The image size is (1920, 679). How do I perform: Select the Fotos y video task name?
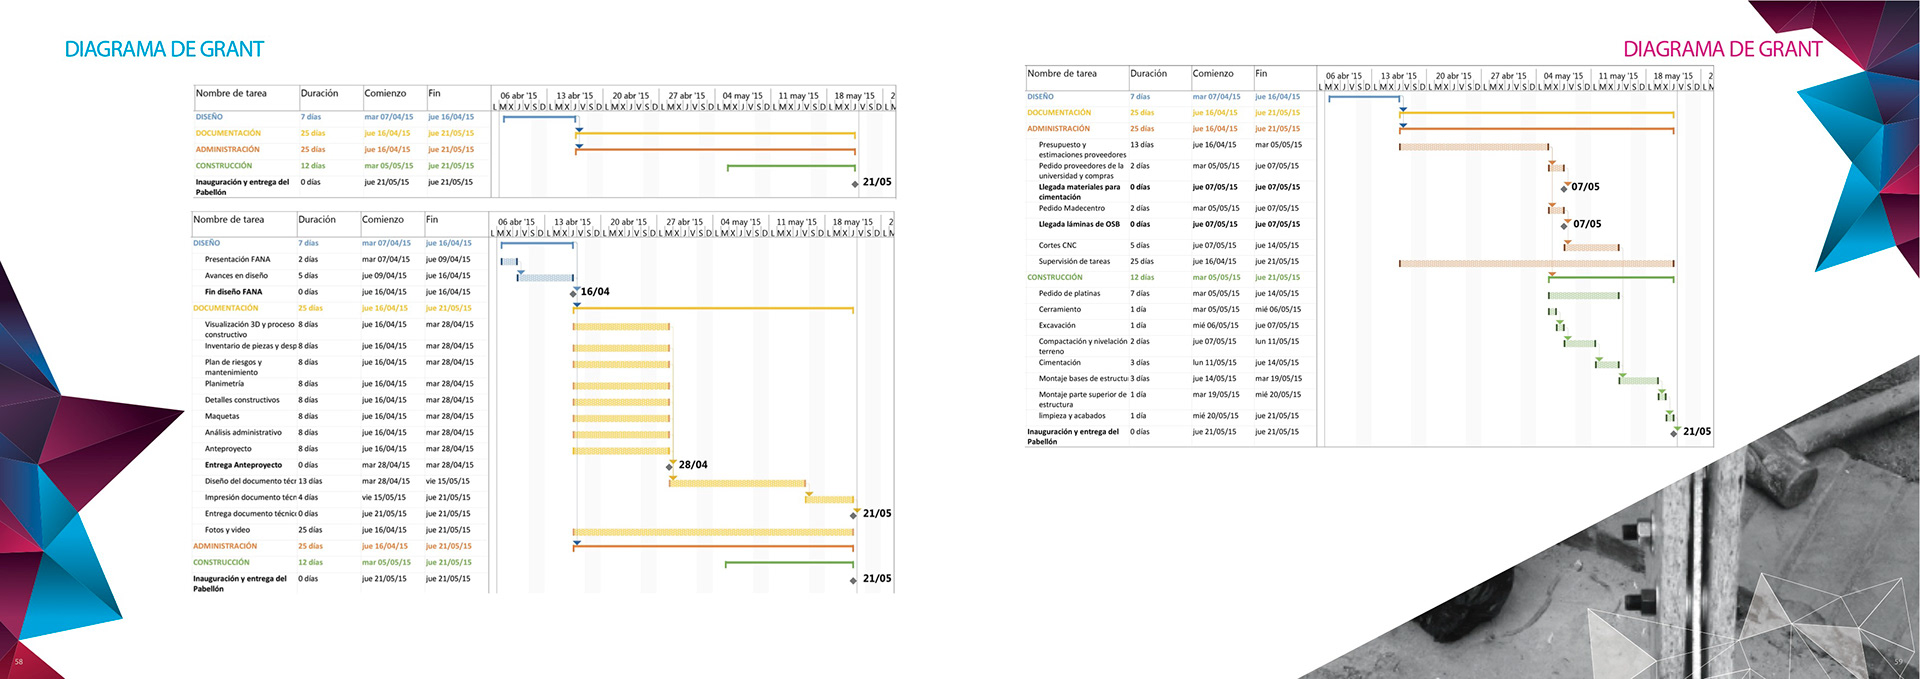click(x=227, y=530)
